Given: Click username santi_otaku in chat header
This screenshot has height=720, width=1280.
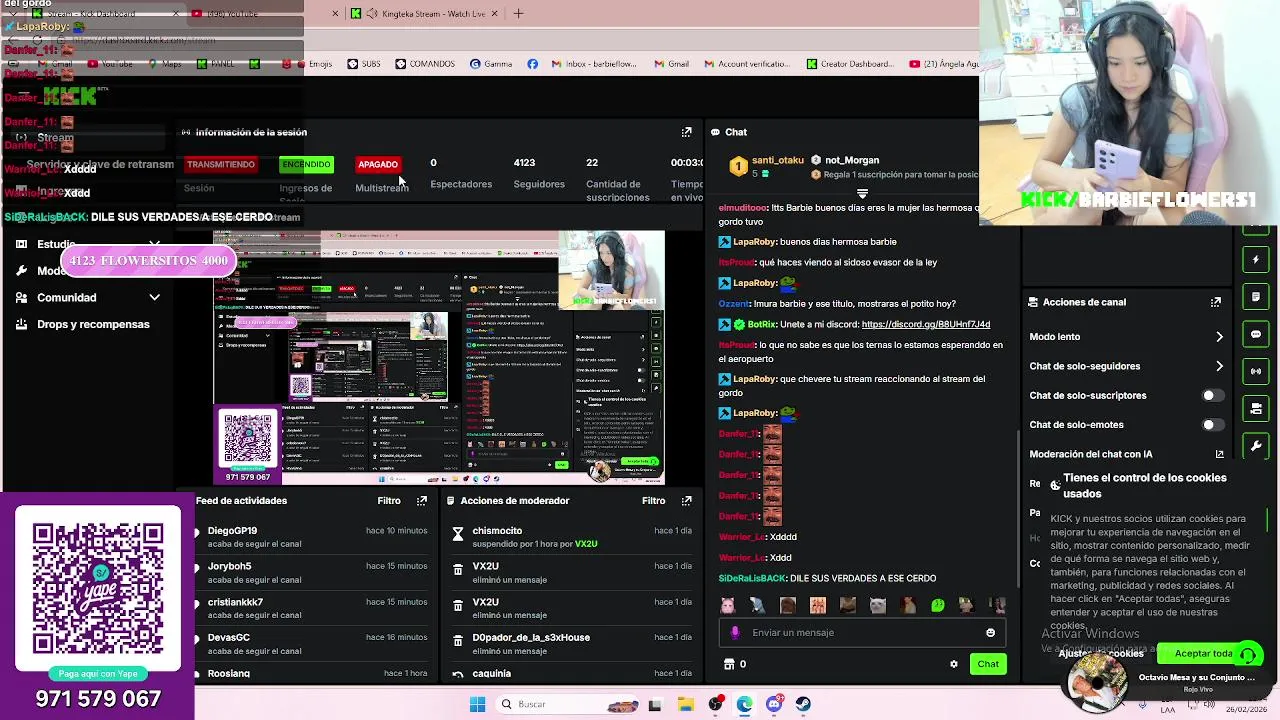Looking at the screenshot, I should [x=777, y=160].
